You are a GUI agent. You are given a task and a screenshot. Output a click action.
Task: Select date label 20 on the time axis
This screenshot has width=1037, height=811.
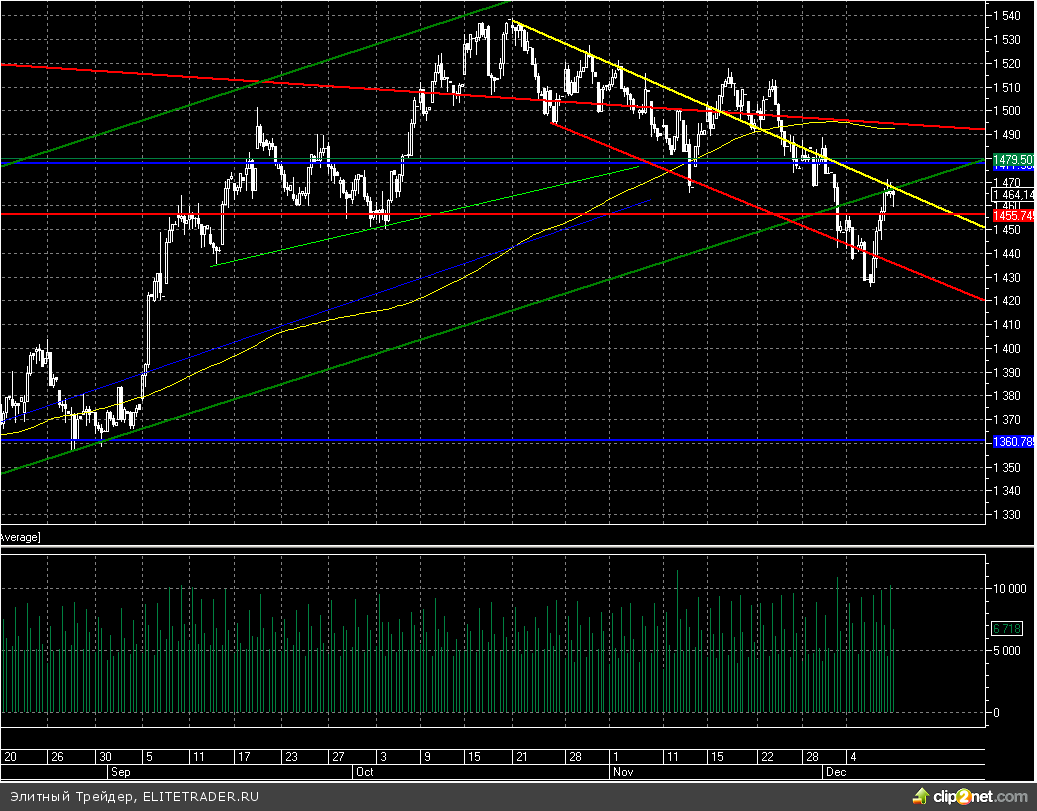11,757
